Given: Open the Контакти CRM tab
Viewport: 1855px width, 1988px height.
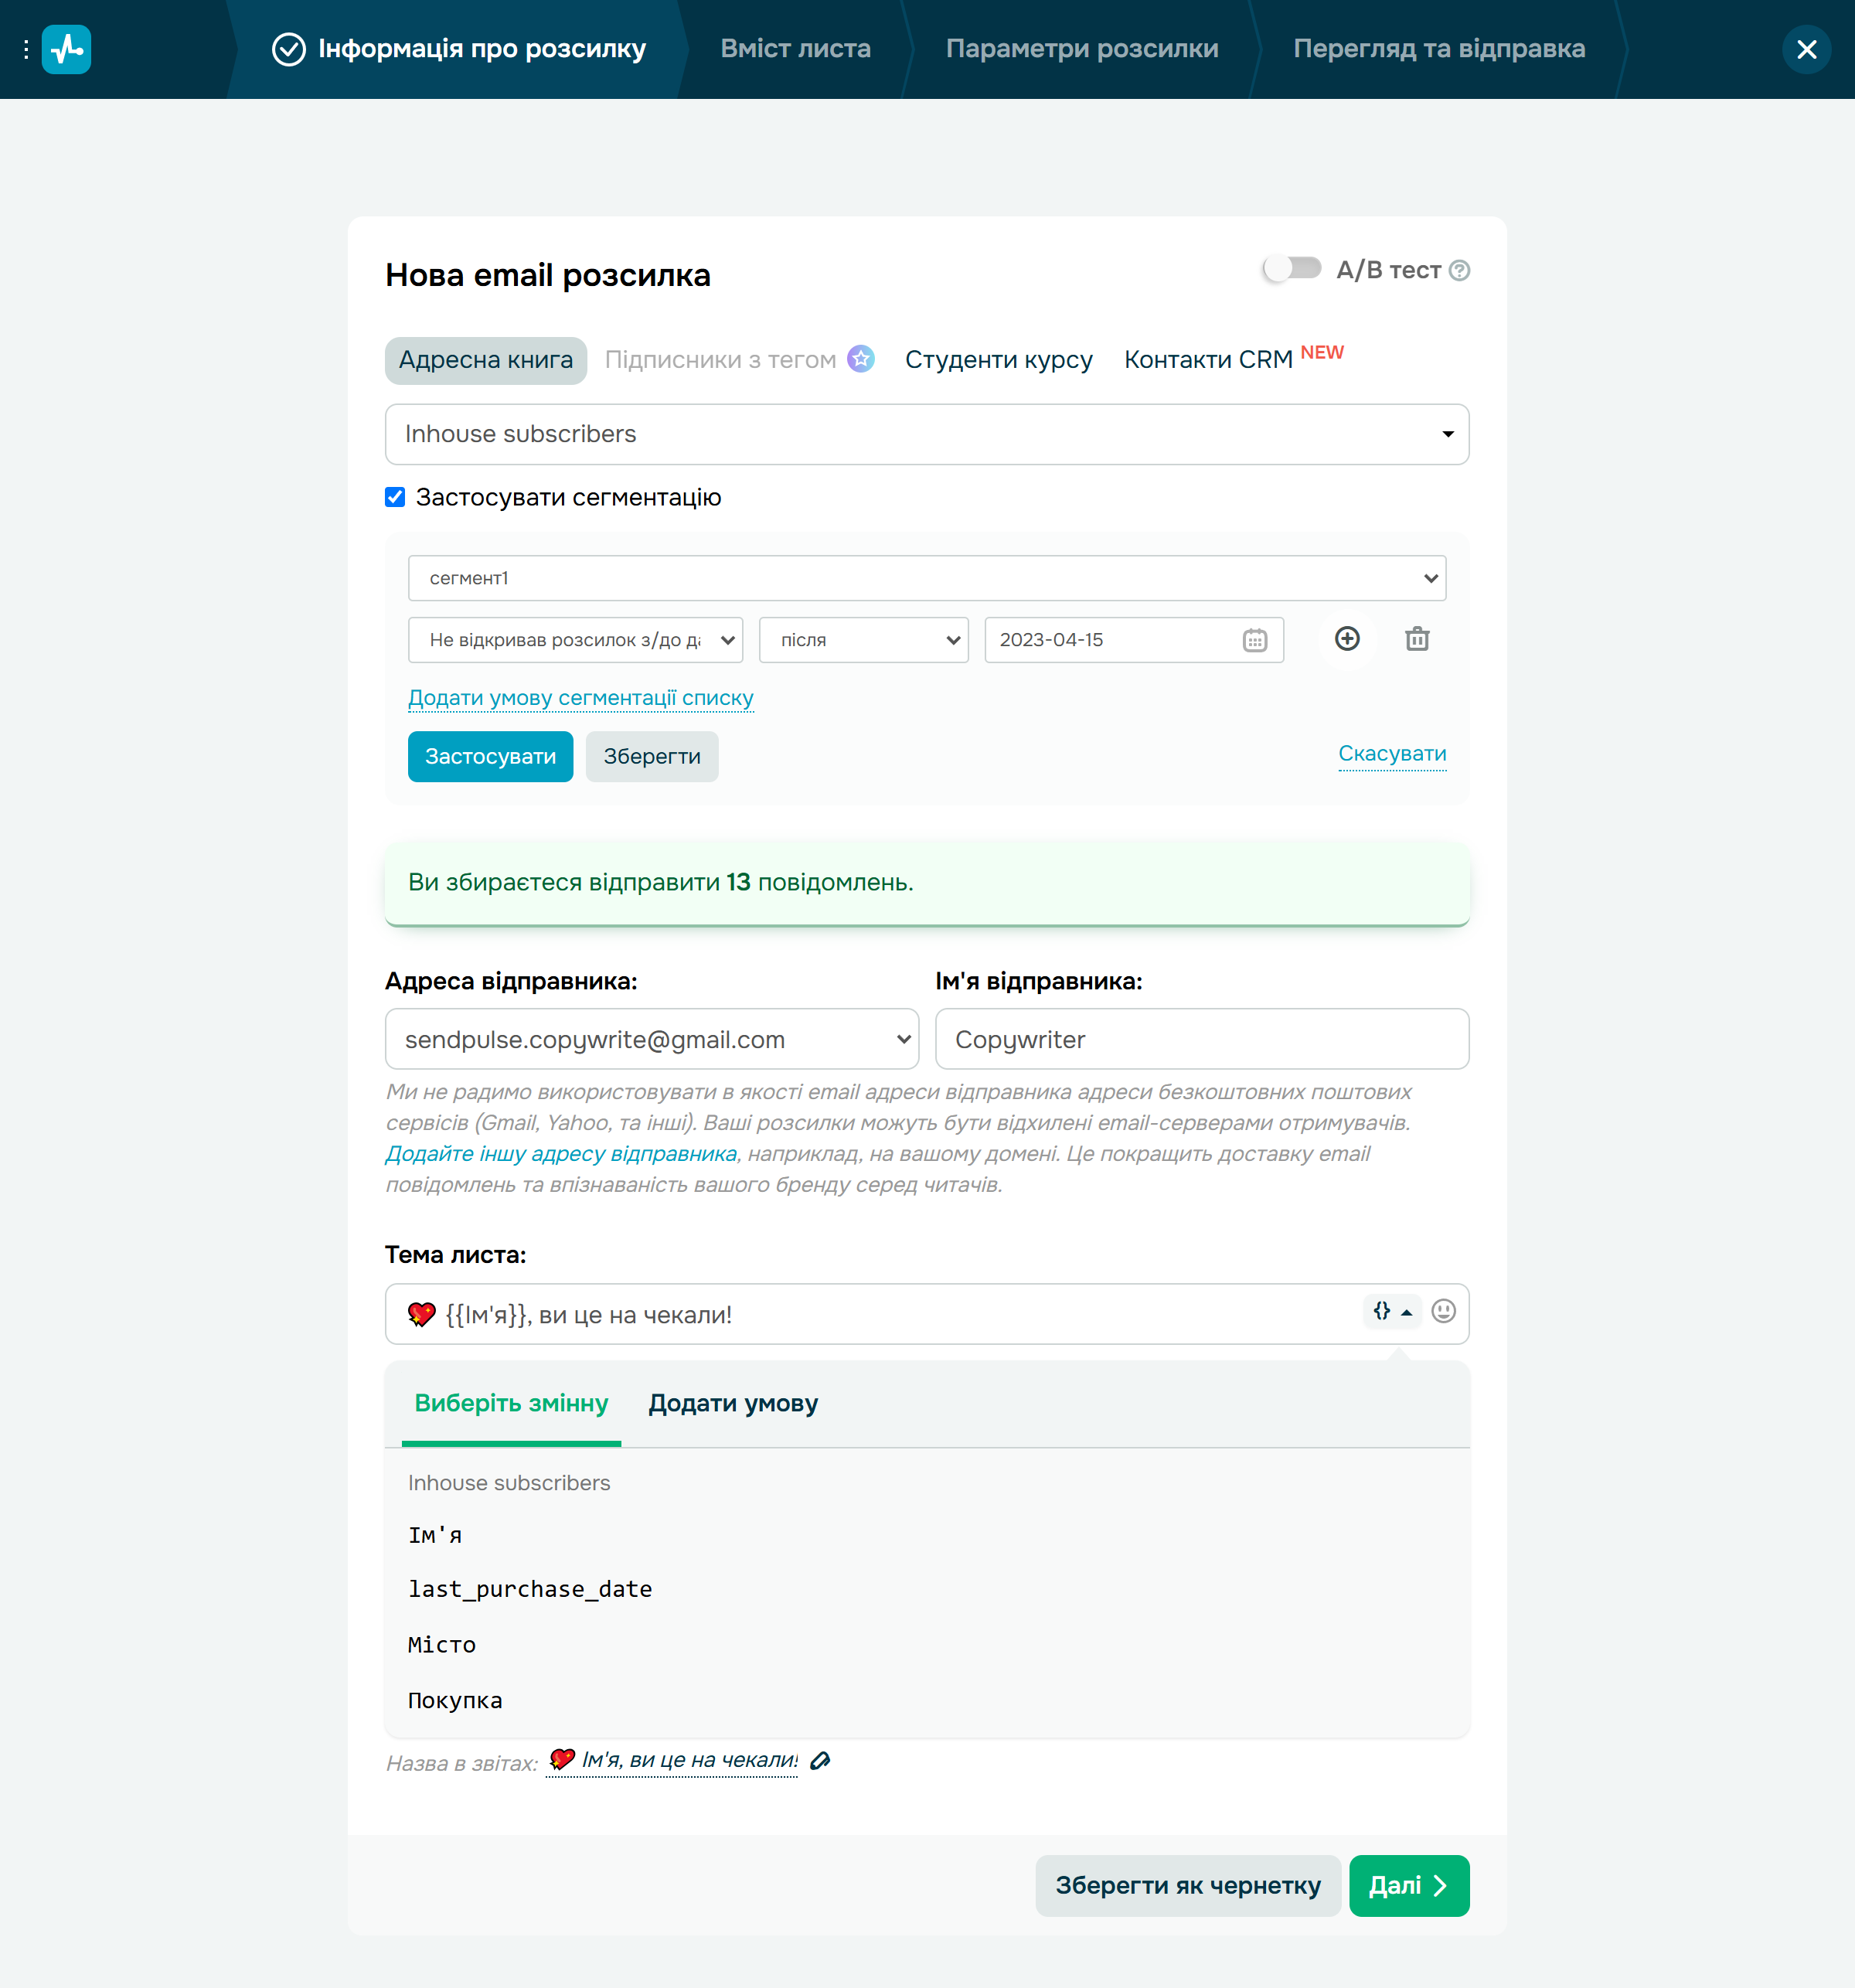Looking at the screenshot, I should point(1209,359).
